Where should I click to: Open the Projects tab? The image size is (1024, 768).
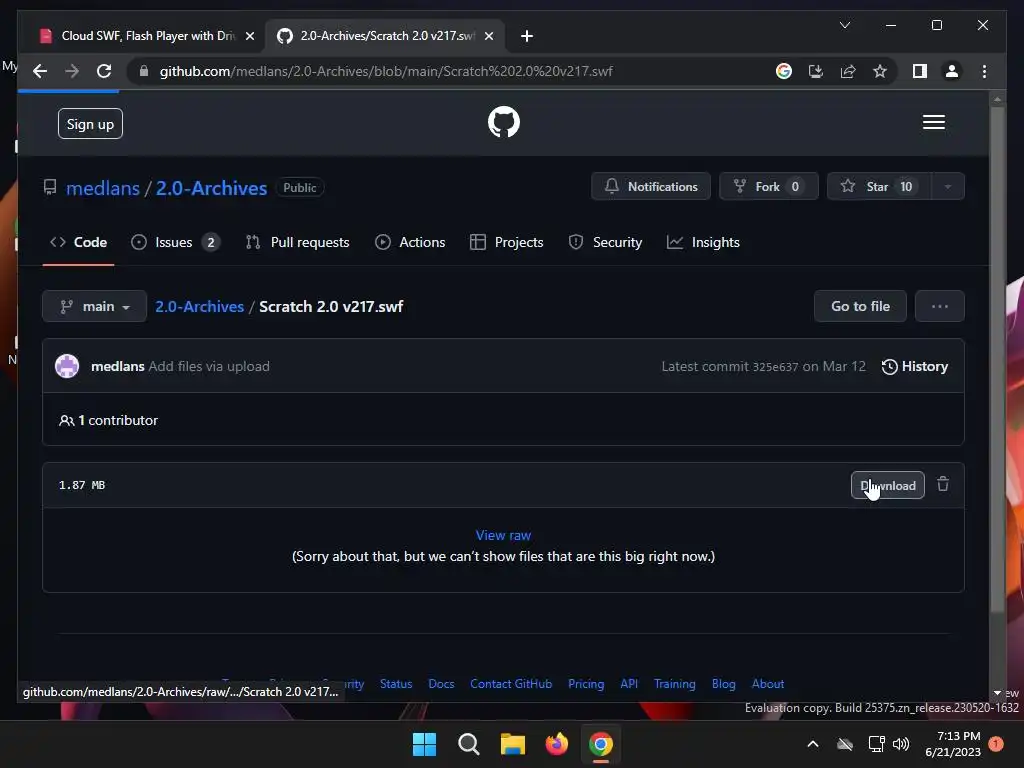[x=507, y=242]
